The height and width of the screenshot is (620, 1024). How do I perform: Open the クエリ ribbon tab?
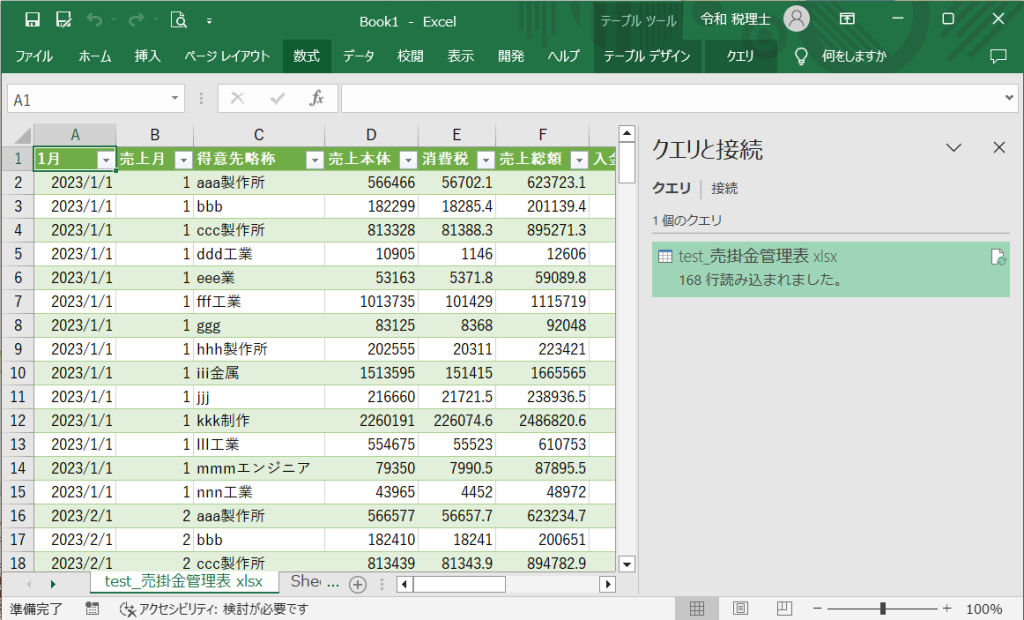pyautogui.click(x=740, y=56)
